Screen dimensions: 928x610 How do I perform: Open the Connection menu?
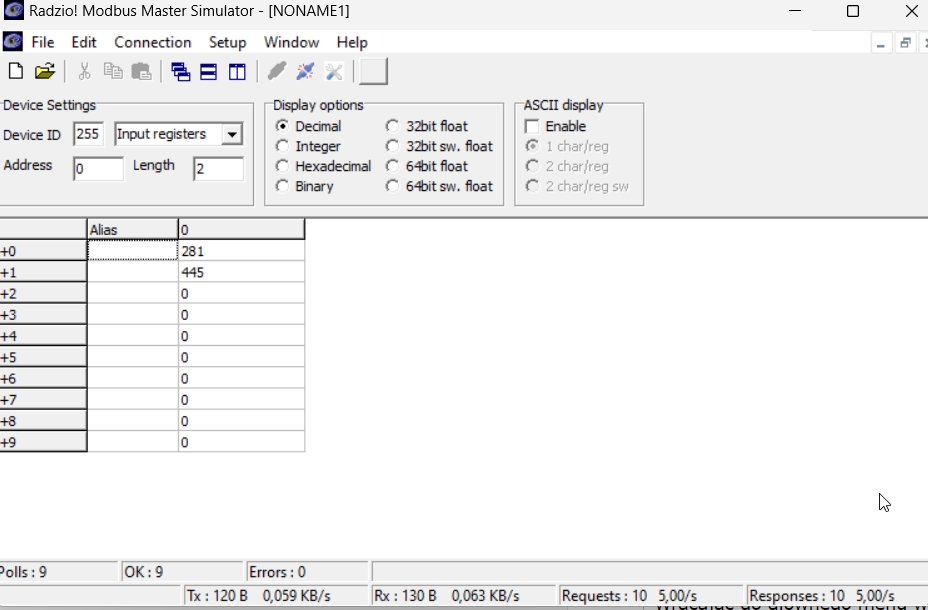[152, 42]
